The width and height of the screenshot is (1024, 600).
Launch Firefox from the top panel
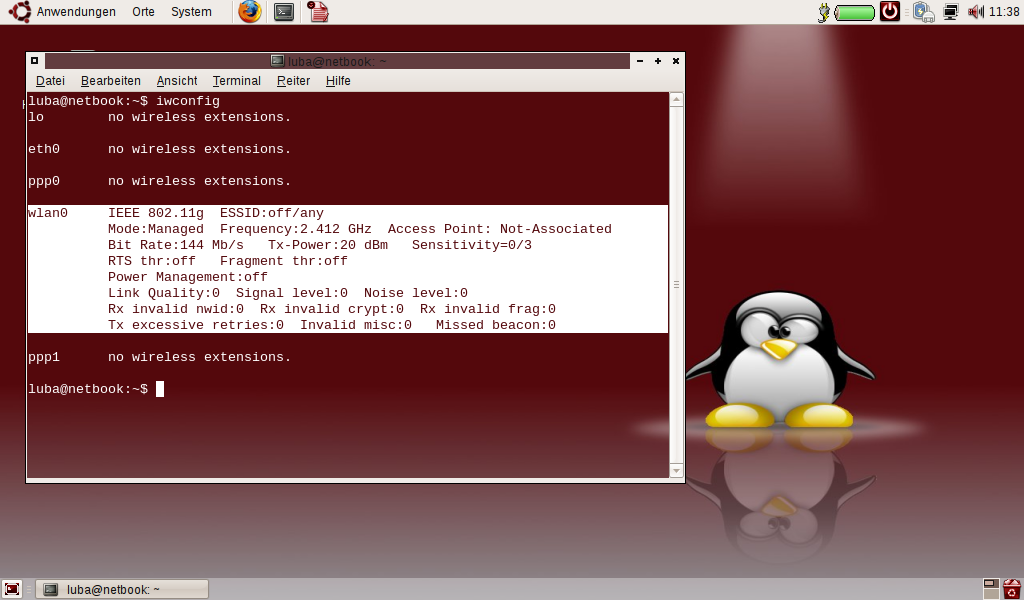point(249,12)
